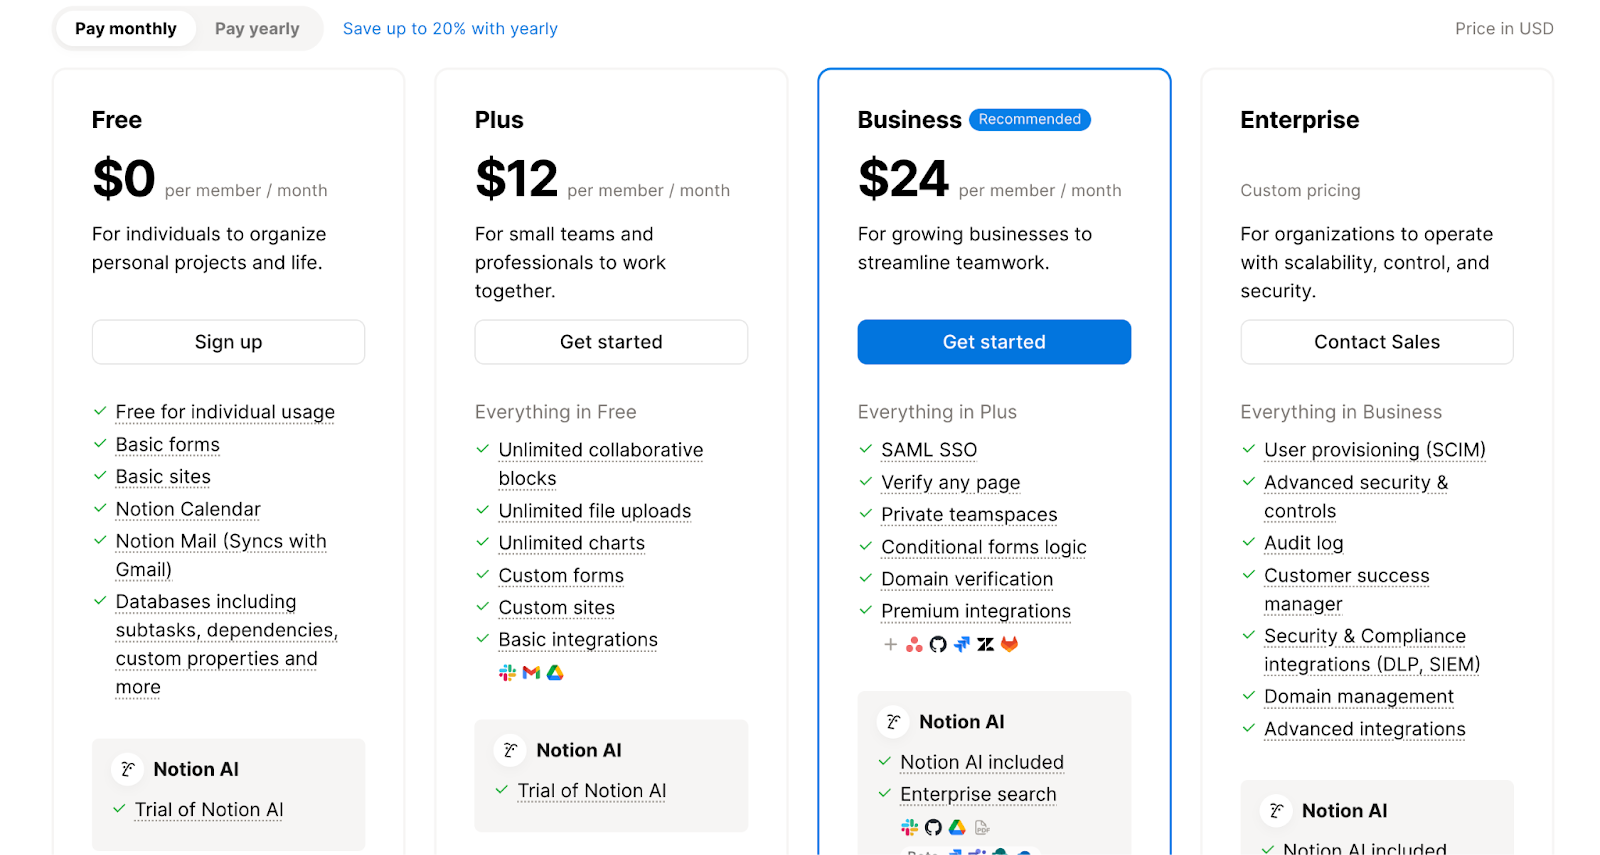The width and height of the screenshot is (1600, 855).
Task: Click the Slack icon under Basic integrations
Action: [507, 673]
